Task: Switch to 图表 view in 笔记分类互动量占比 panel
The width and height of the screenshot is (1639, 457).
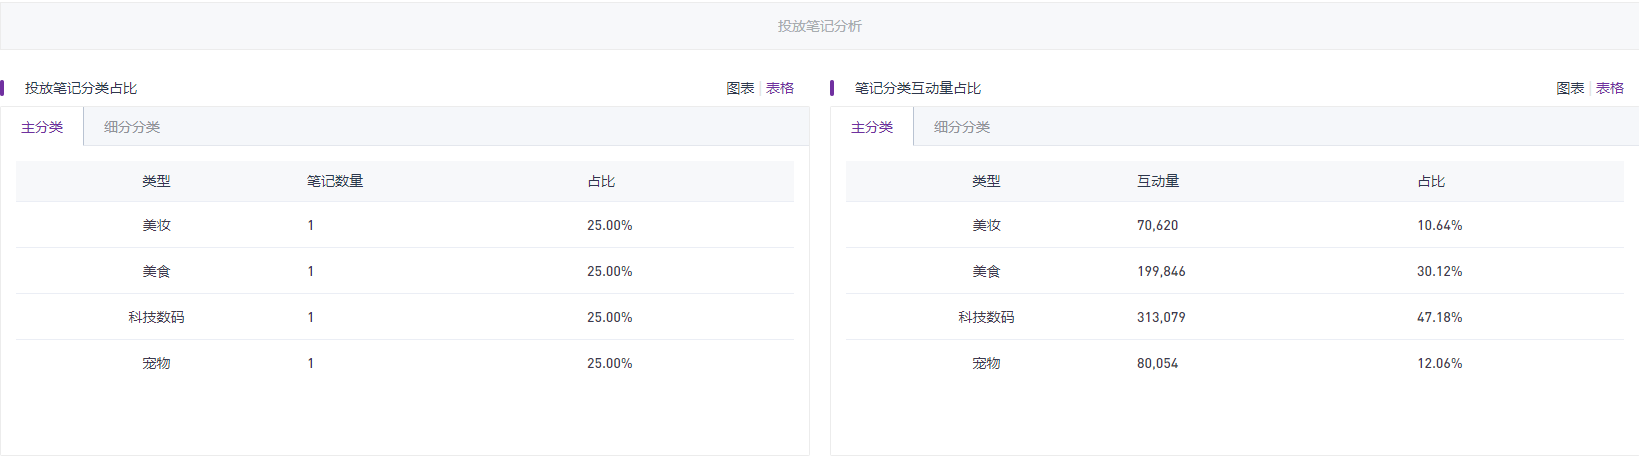Action: tap(1569, 88)
